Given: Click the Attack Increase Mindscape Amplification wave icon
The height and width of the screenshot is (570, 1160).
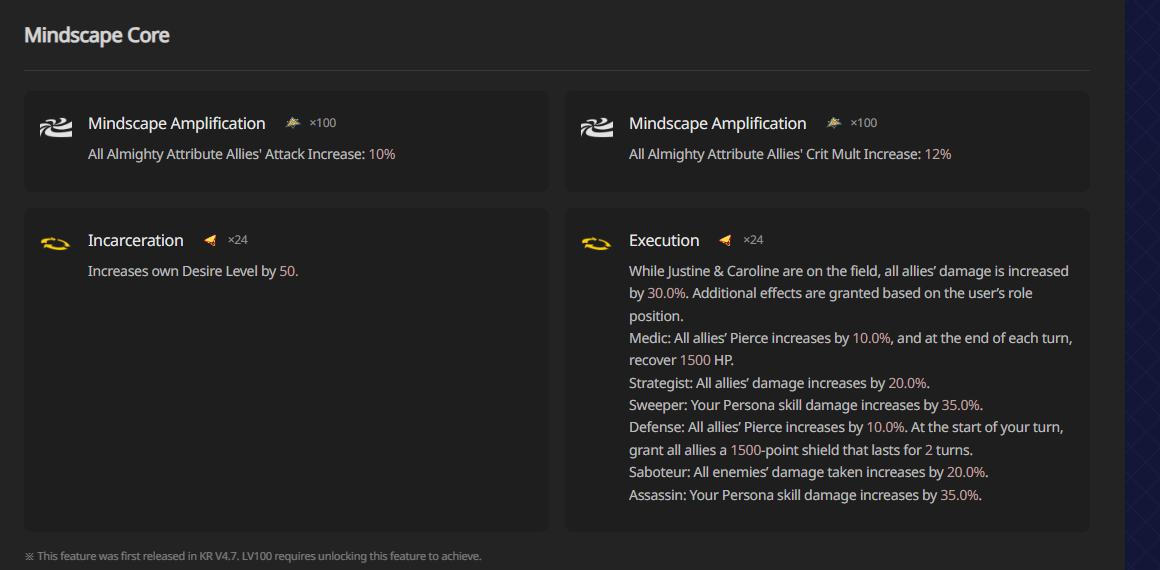Looking at the screenshot, I should (x=56, y=128).
